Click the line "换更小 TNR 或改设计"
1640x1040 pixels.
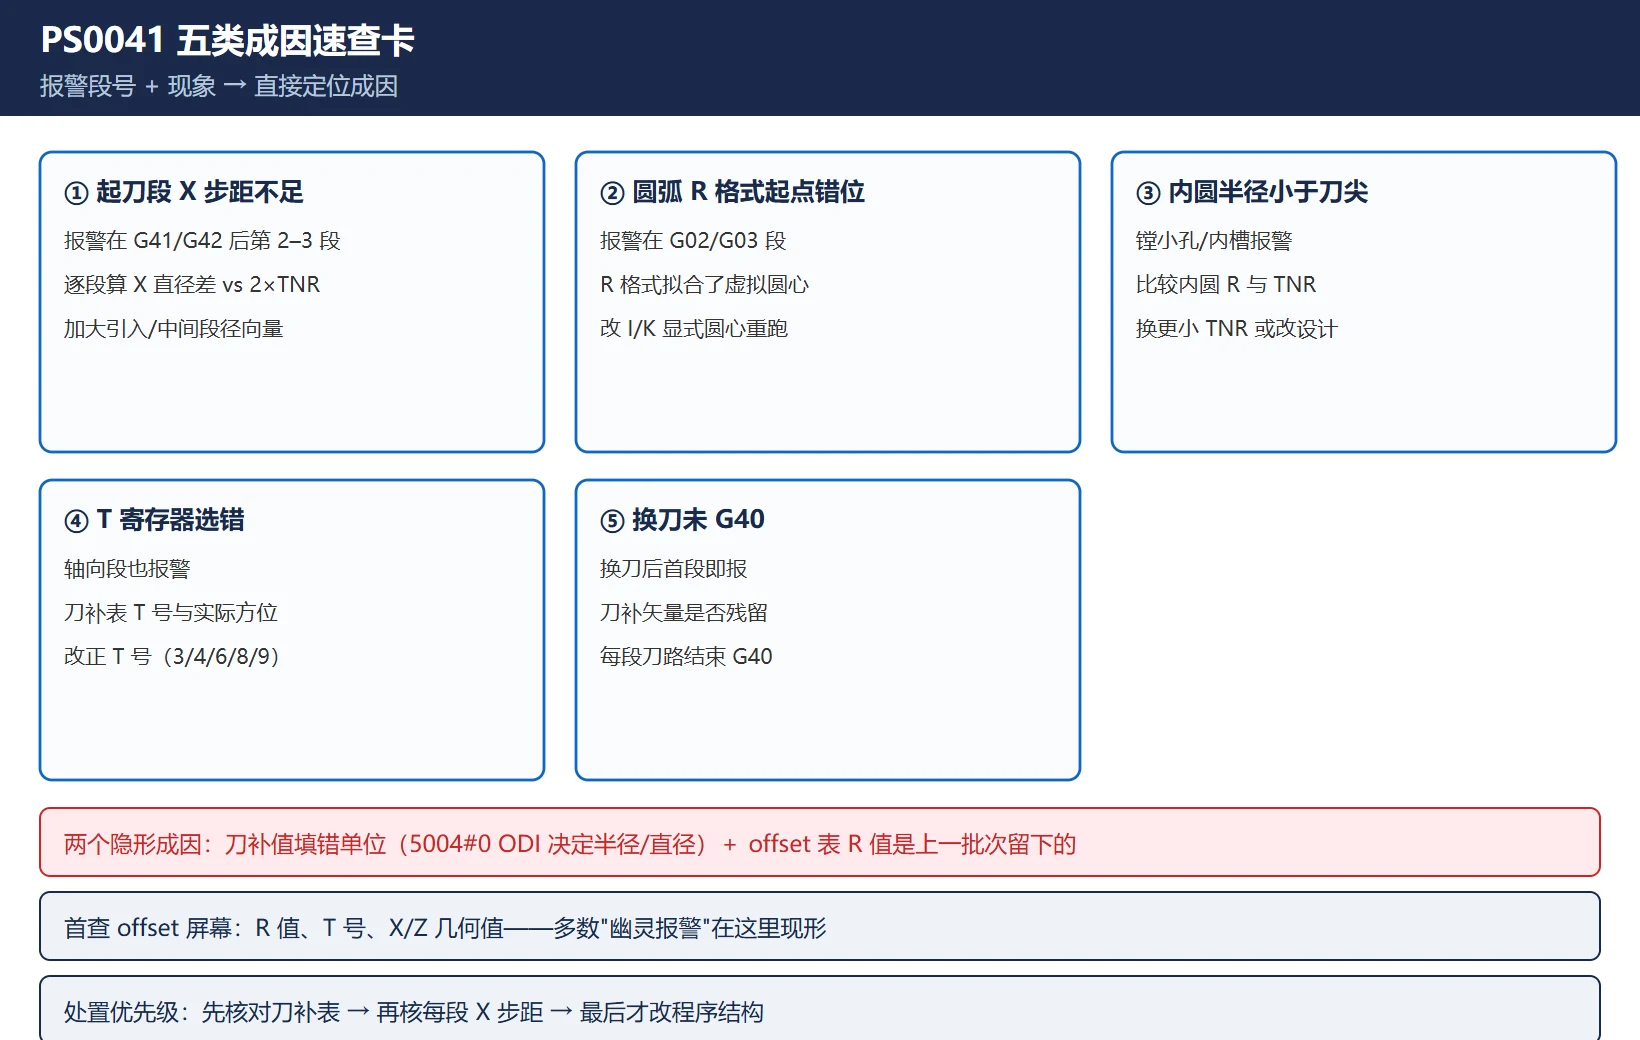tap(1237, 329)
